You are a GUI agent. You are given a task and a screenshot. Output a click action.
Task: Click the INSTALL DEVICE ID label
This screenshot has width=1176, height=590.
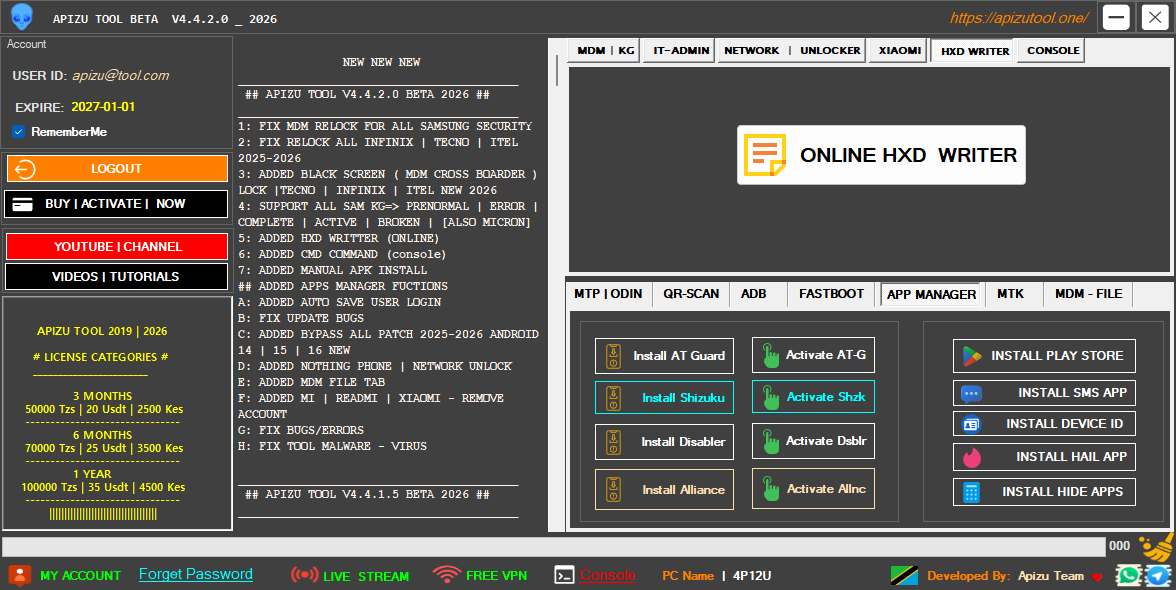pos(1064,424)
